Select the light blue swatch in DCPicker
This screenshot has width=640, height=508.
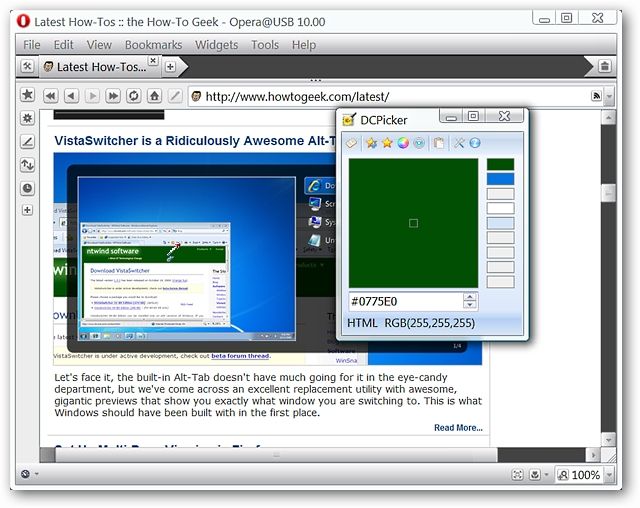coord(500,223)
